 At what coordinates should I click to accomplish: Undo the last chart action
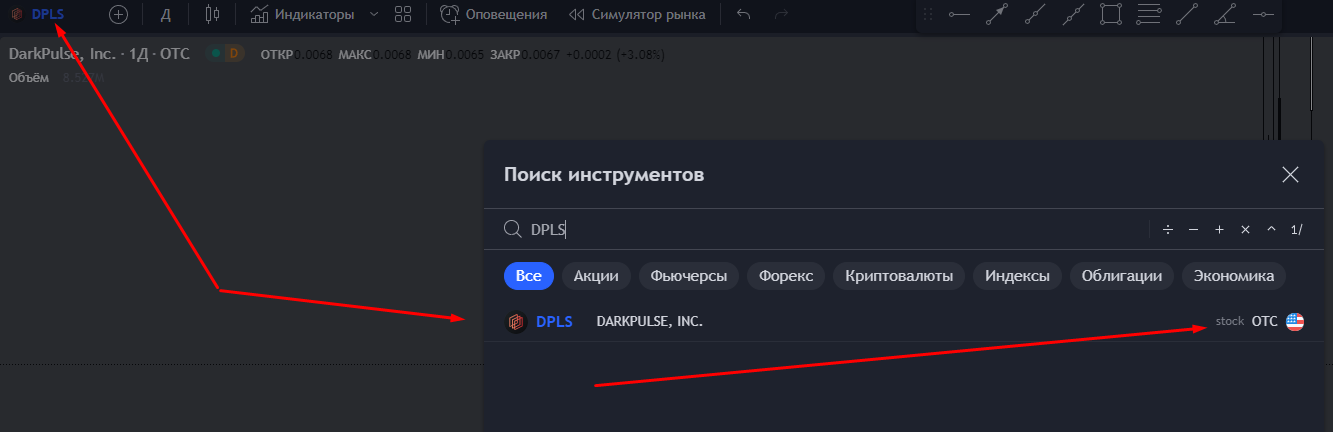tap(743, 15)
